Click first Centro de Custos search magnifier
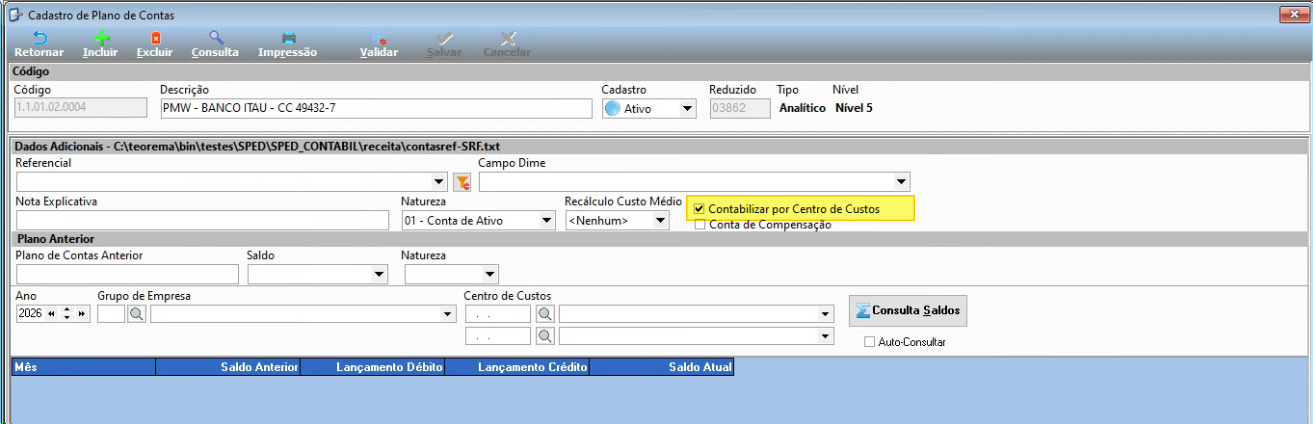 pos(545,314)
